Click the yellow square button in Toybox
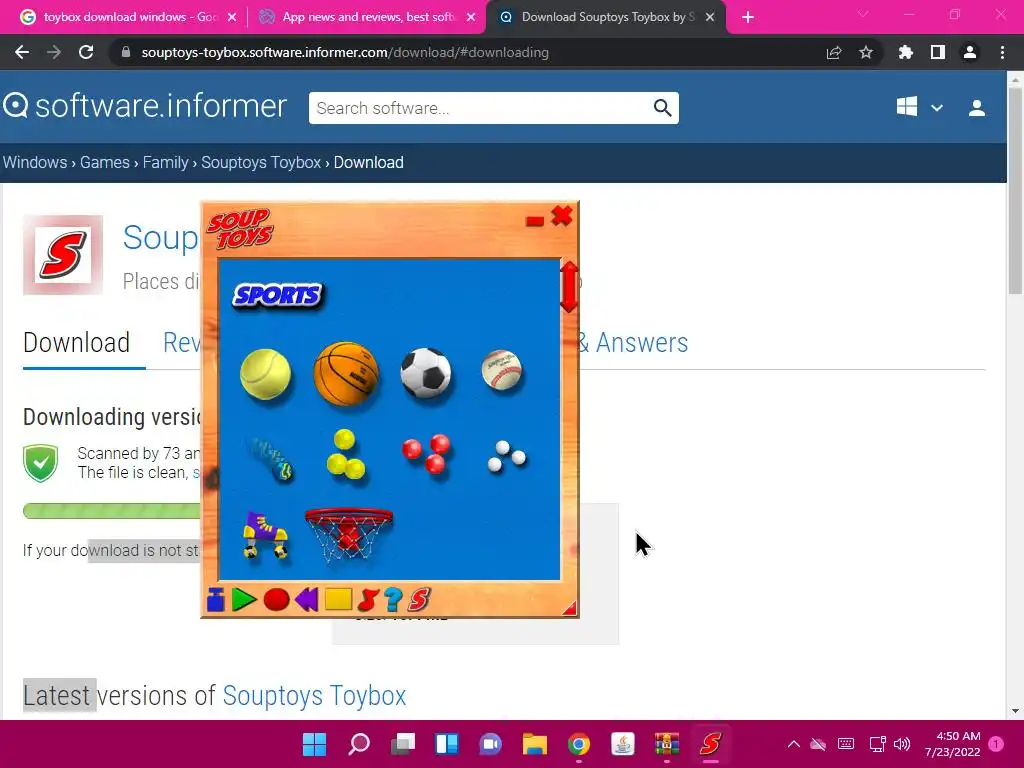The width and height of the screenshot is (1024, 768). tap(338, 599)
